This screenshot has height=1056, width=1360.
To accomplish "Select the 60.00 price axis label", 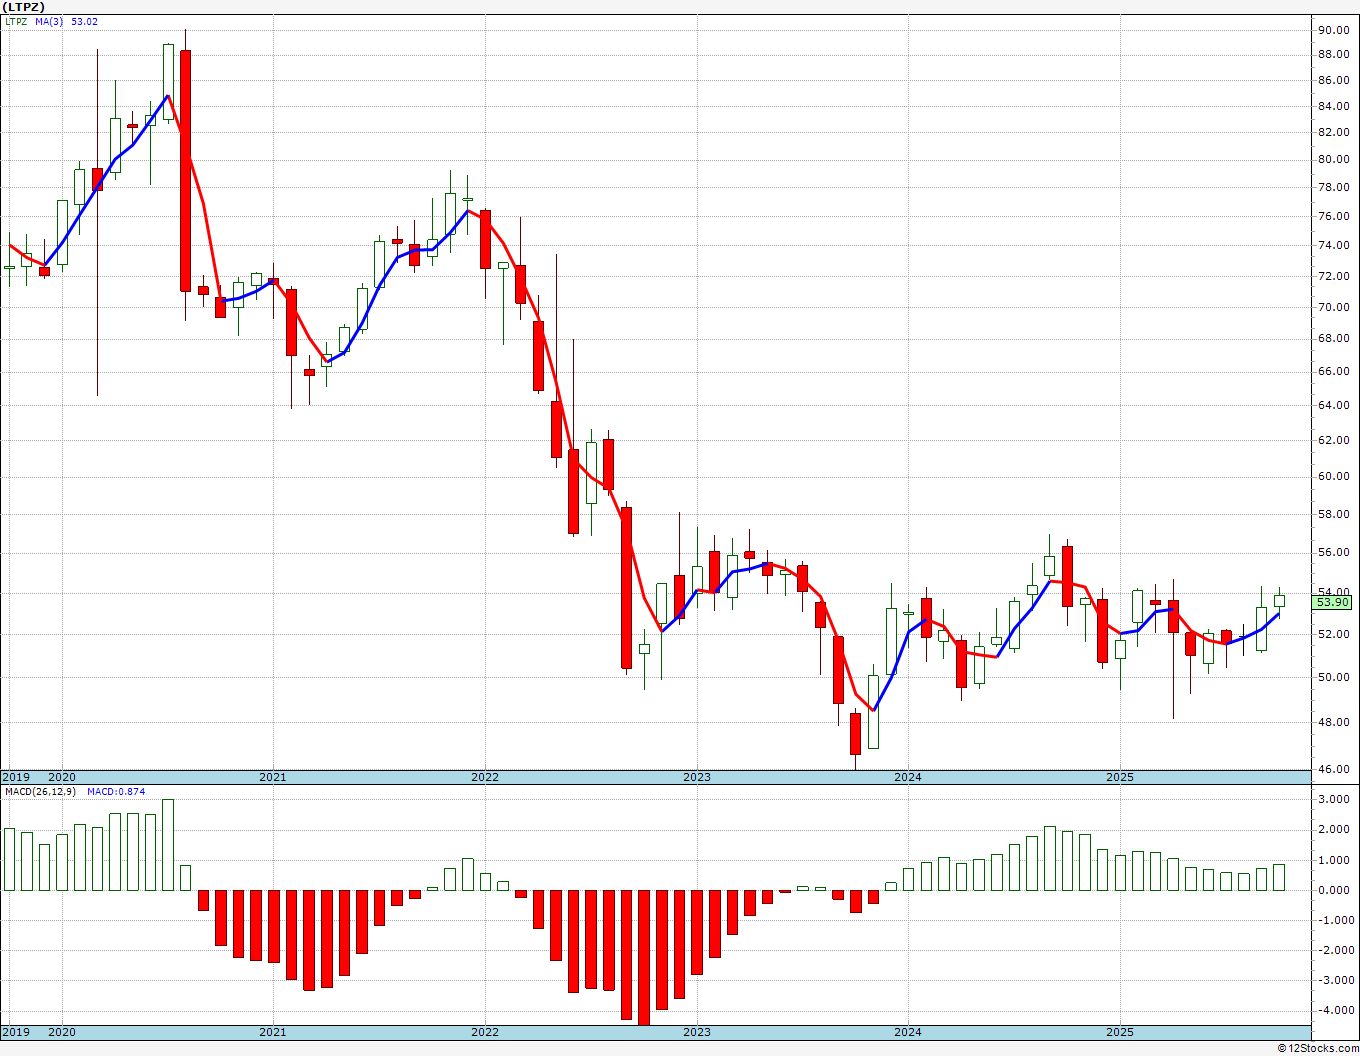I will [x=1333, y=476].
